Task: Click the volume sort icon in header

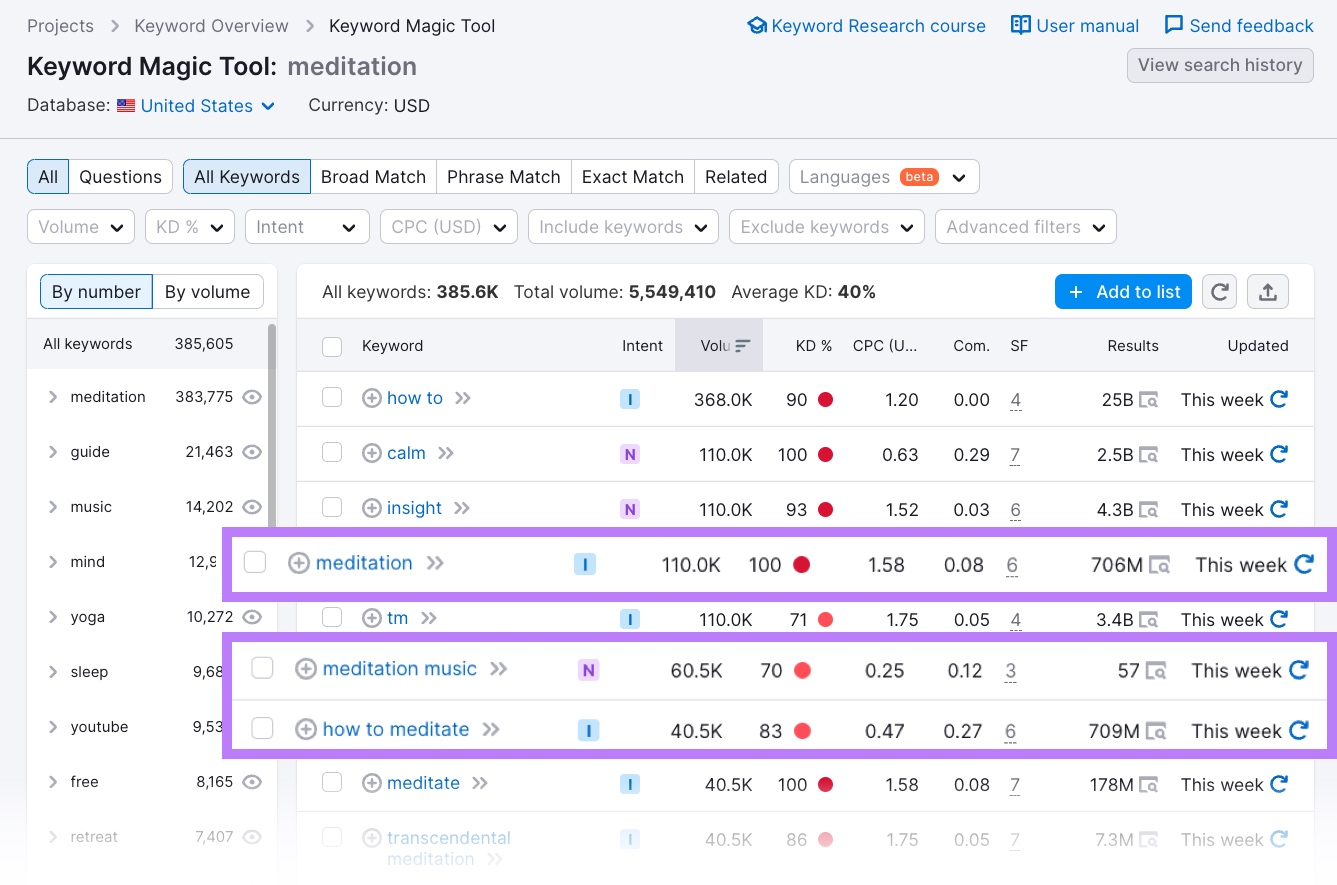Action: (x=742, y=346)
